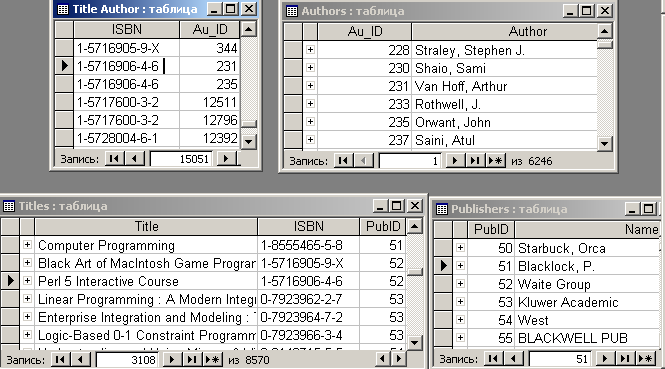Go to previous record in Title Author table
Image resolution: width=665 pixels, height=369 pixels.
pos(134,159)
